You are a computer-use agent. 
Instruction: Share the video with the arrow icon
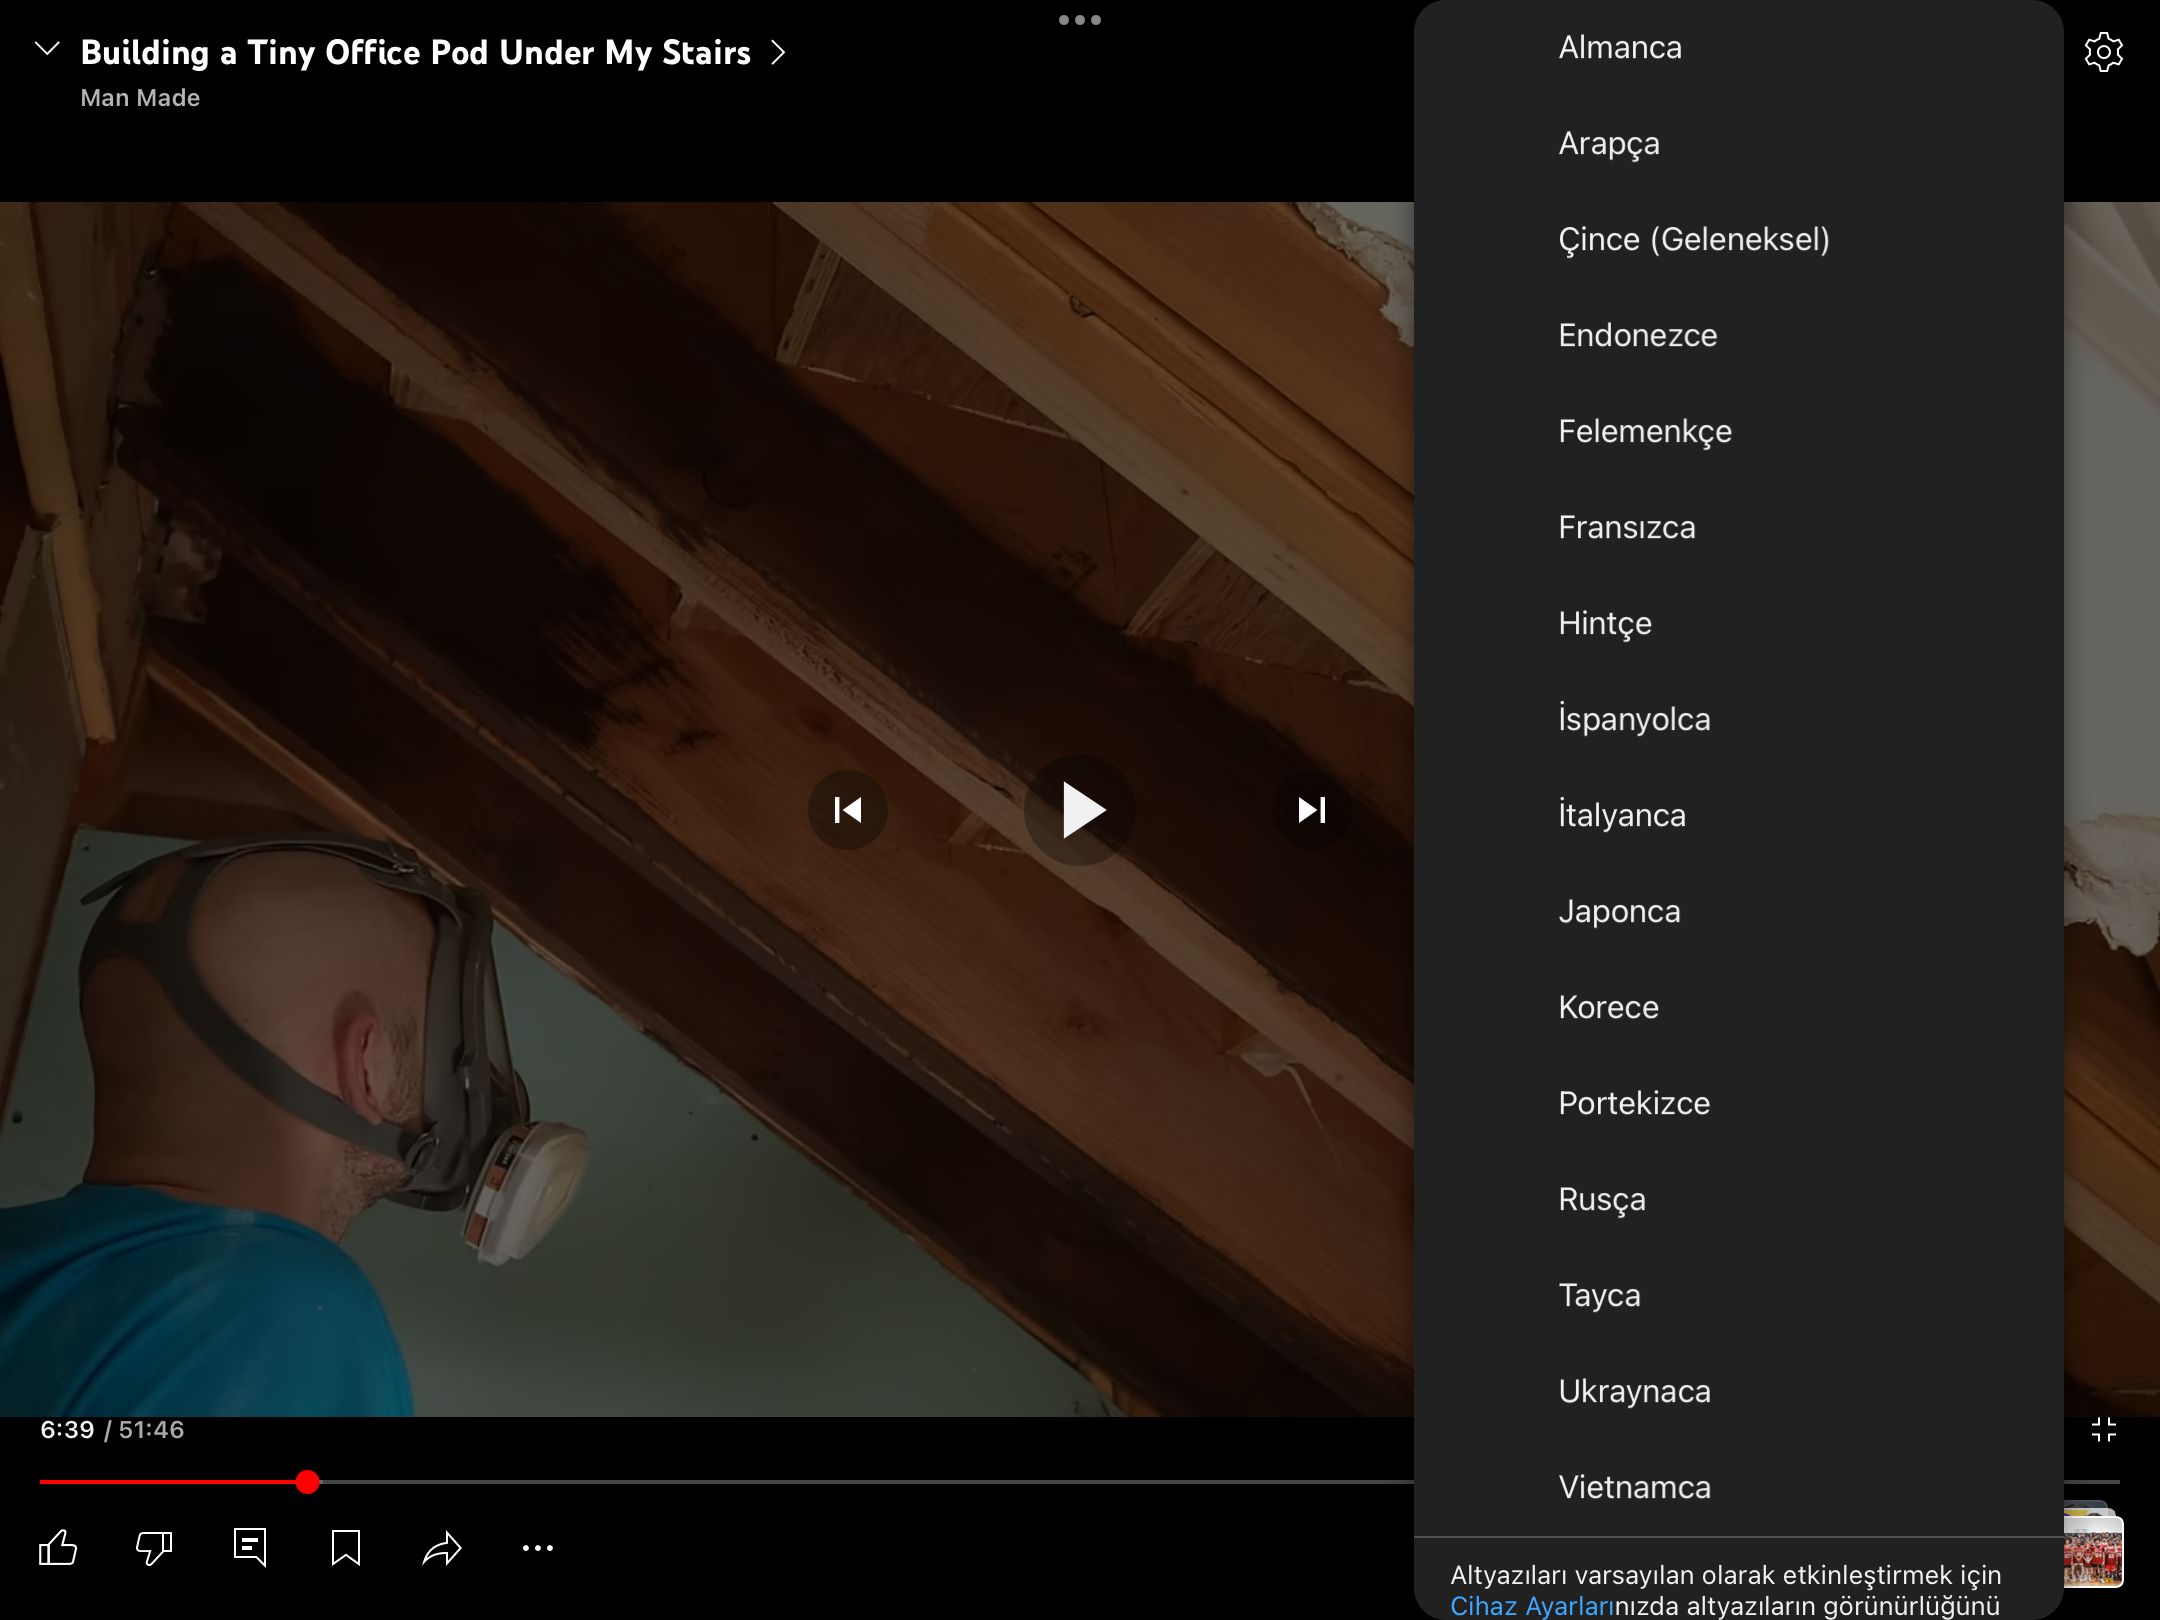pos(442,1547)
